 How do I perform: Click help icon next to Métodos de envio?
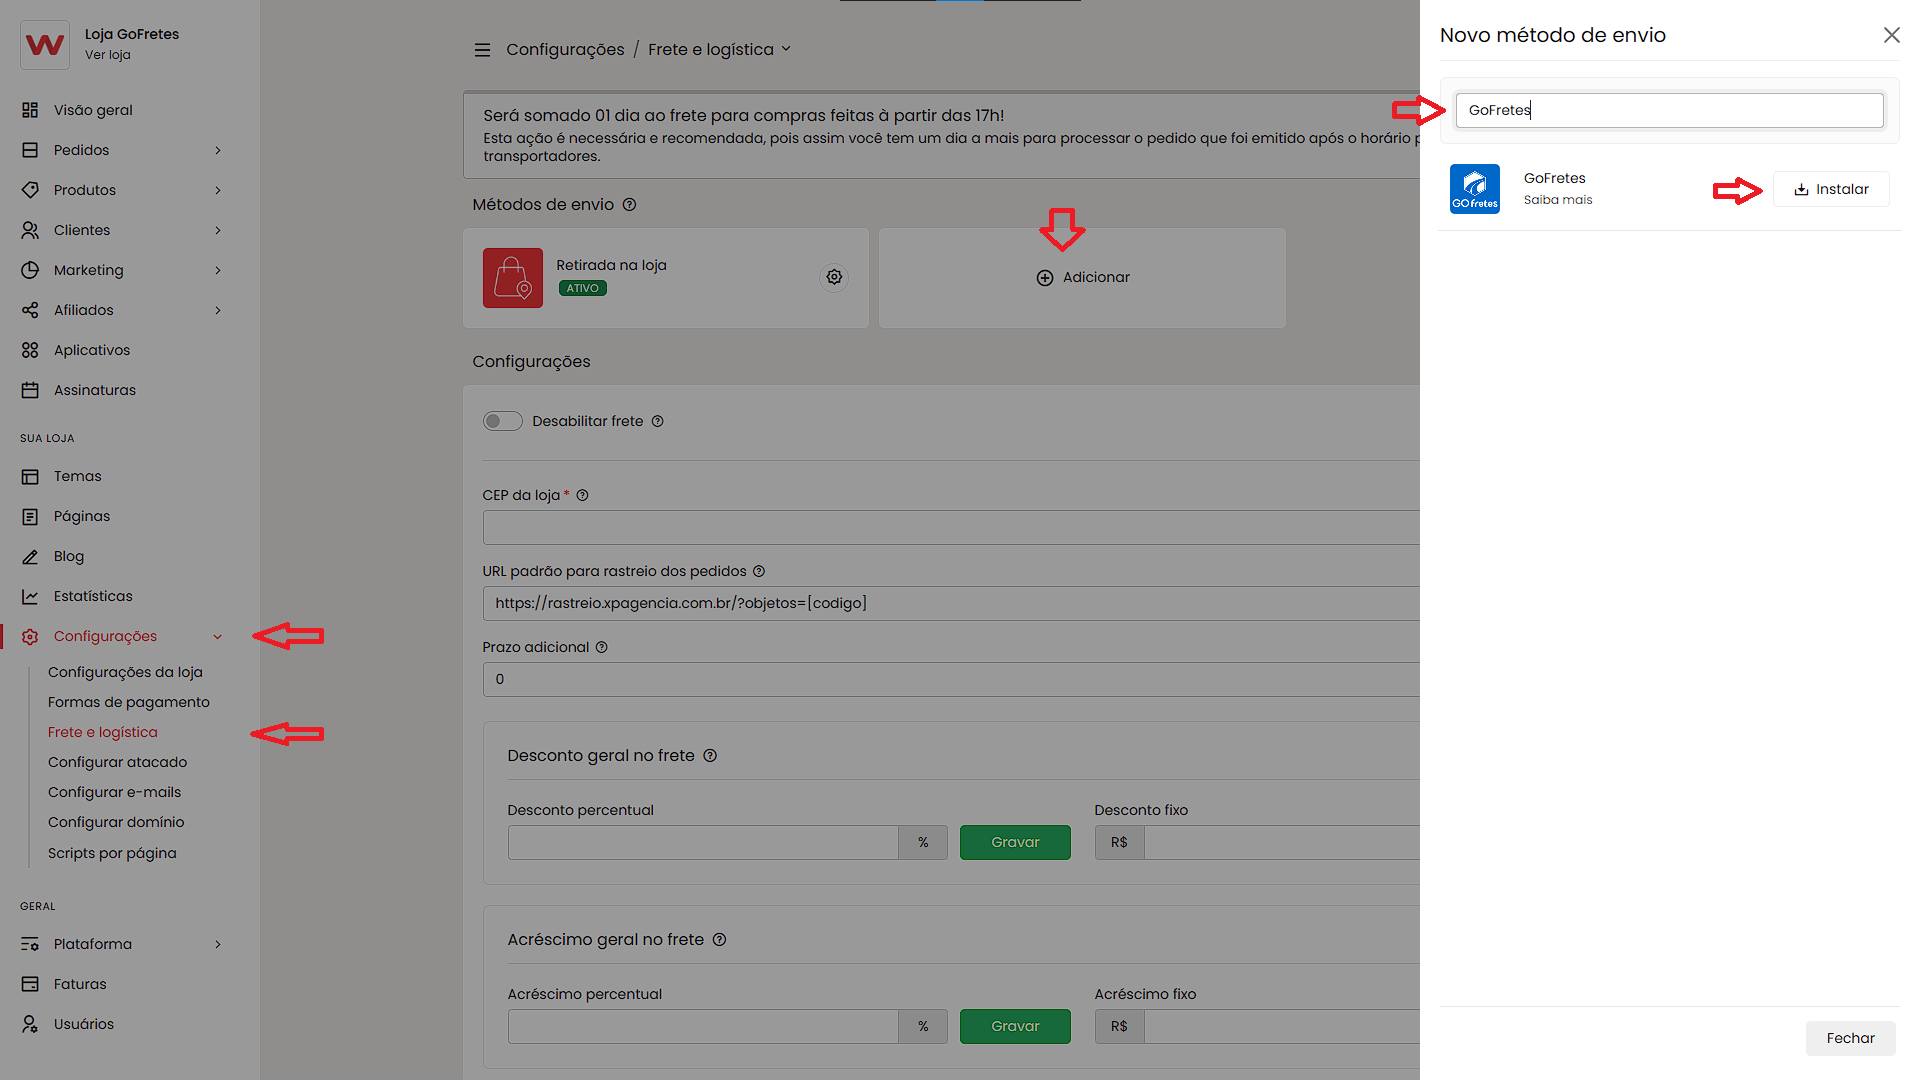(x=629, y=205)
